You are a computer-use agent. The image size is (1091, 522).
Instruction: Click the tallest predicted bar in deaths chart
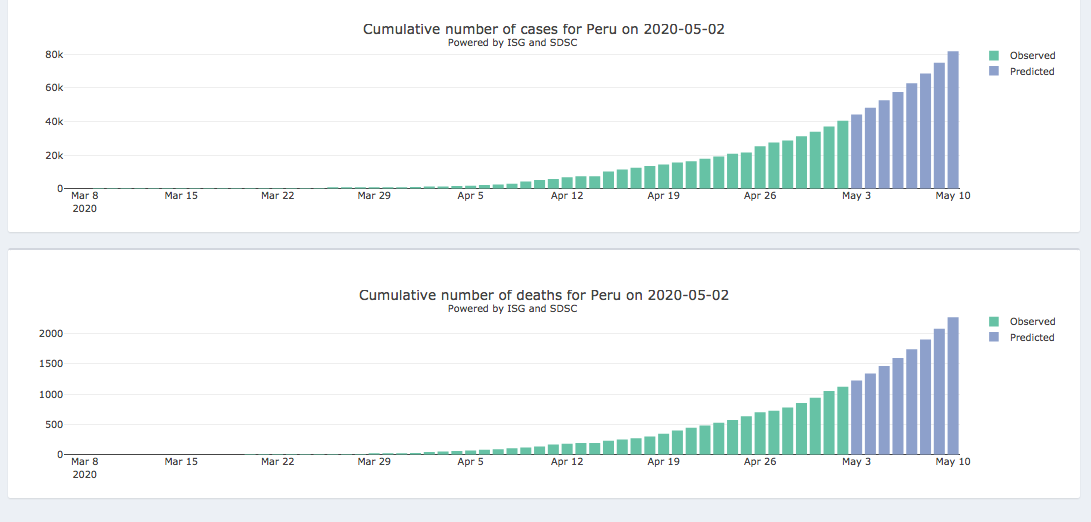pos(953,386)
